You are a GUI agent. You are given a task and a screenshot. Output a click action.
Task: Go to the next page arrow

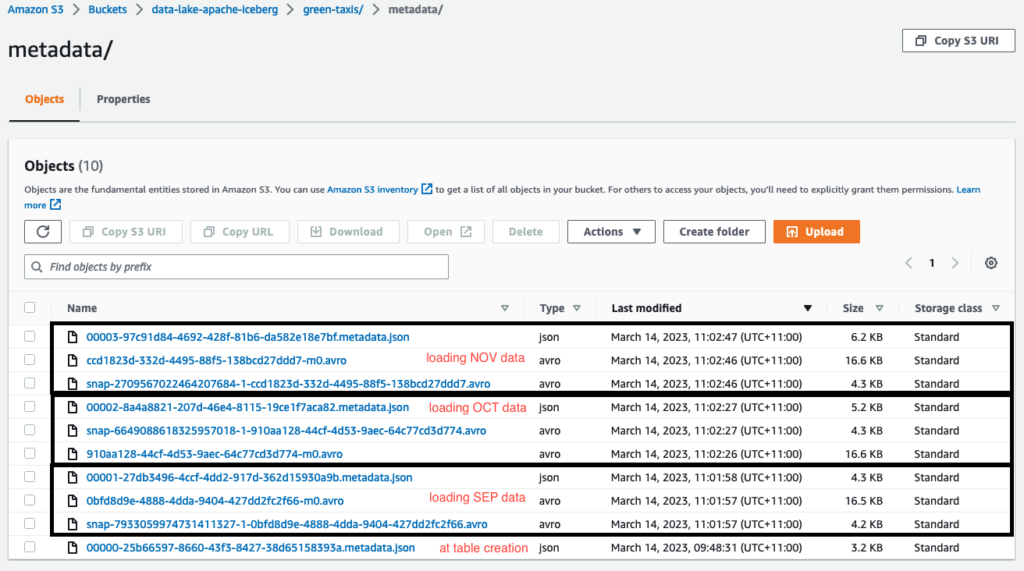point(955,263)
